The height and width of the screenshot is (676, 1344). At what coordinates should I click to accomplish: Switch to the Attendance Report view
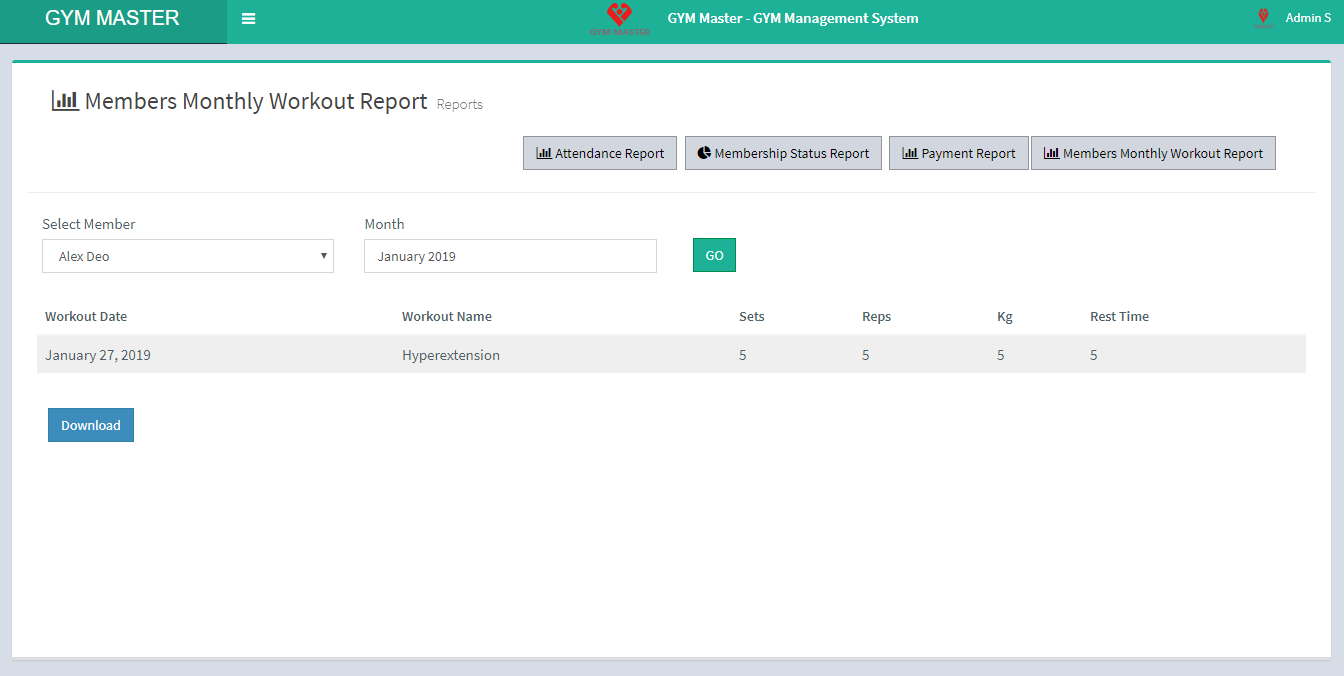[x=600, y=153]
